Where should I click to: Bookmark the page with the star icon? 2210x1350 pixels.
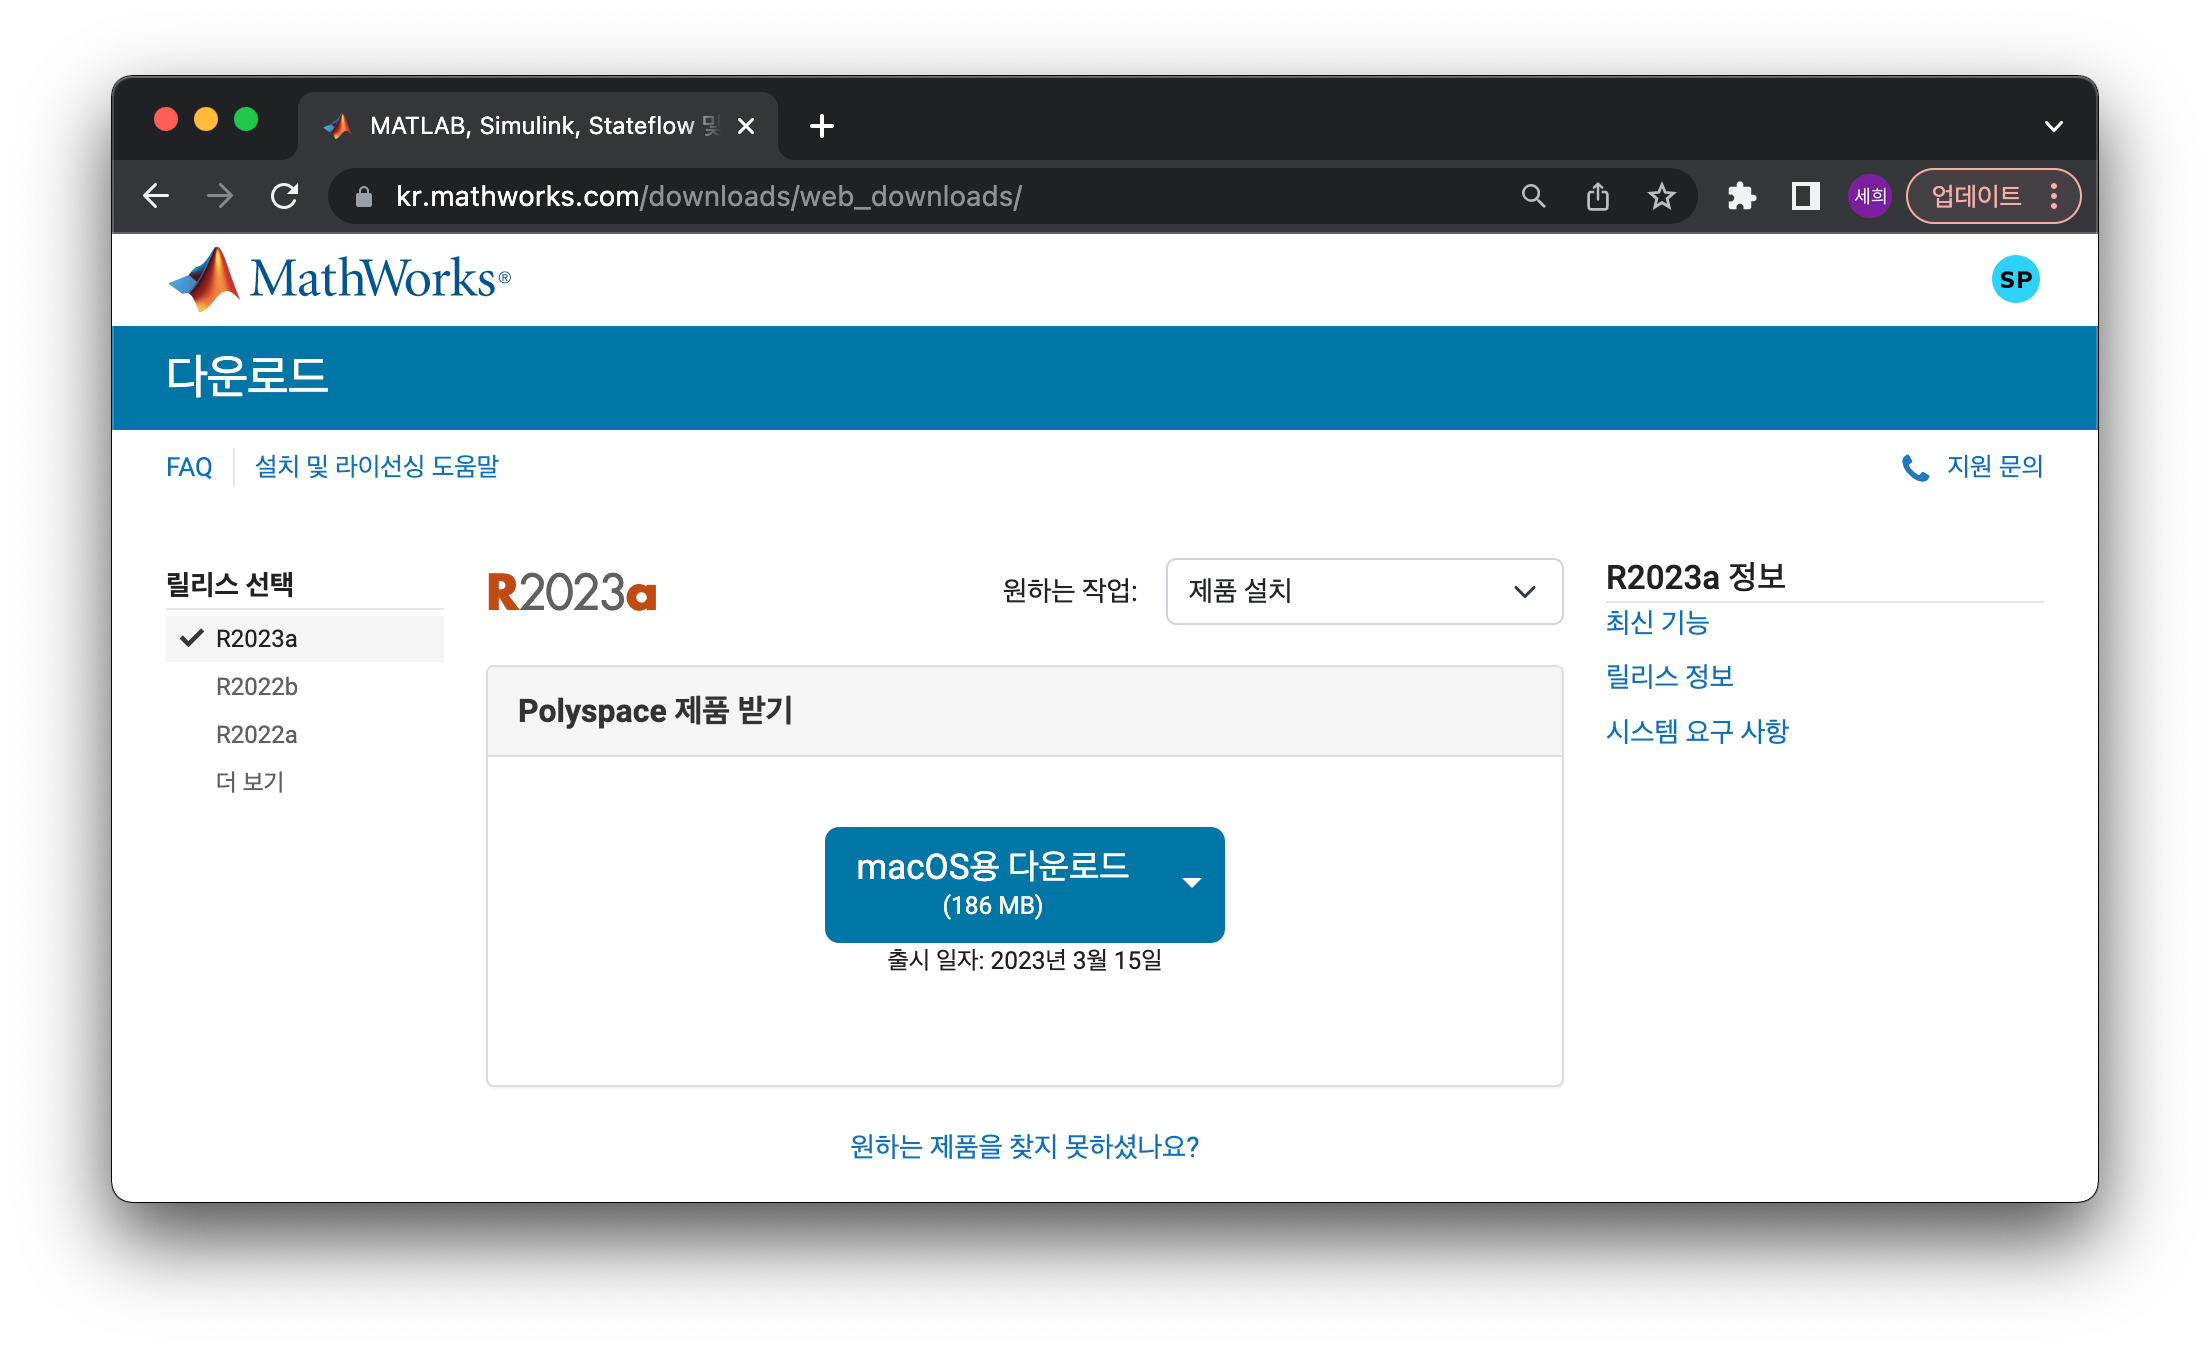tap(1661, 196)
